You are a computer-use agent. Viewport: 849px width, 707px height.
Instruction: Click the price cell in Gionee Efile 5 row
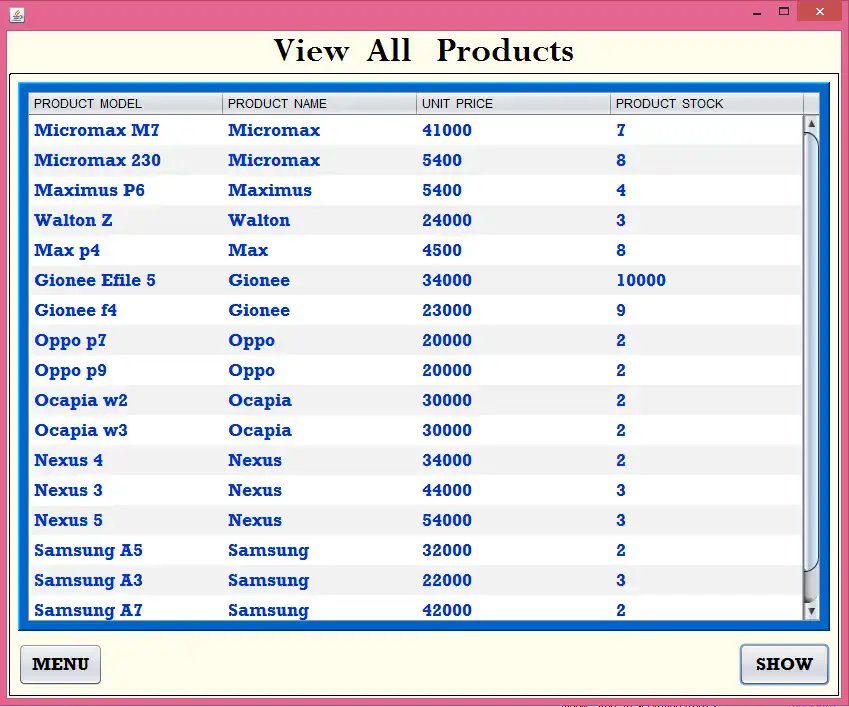pyautogui.click(x=513, y=280)
